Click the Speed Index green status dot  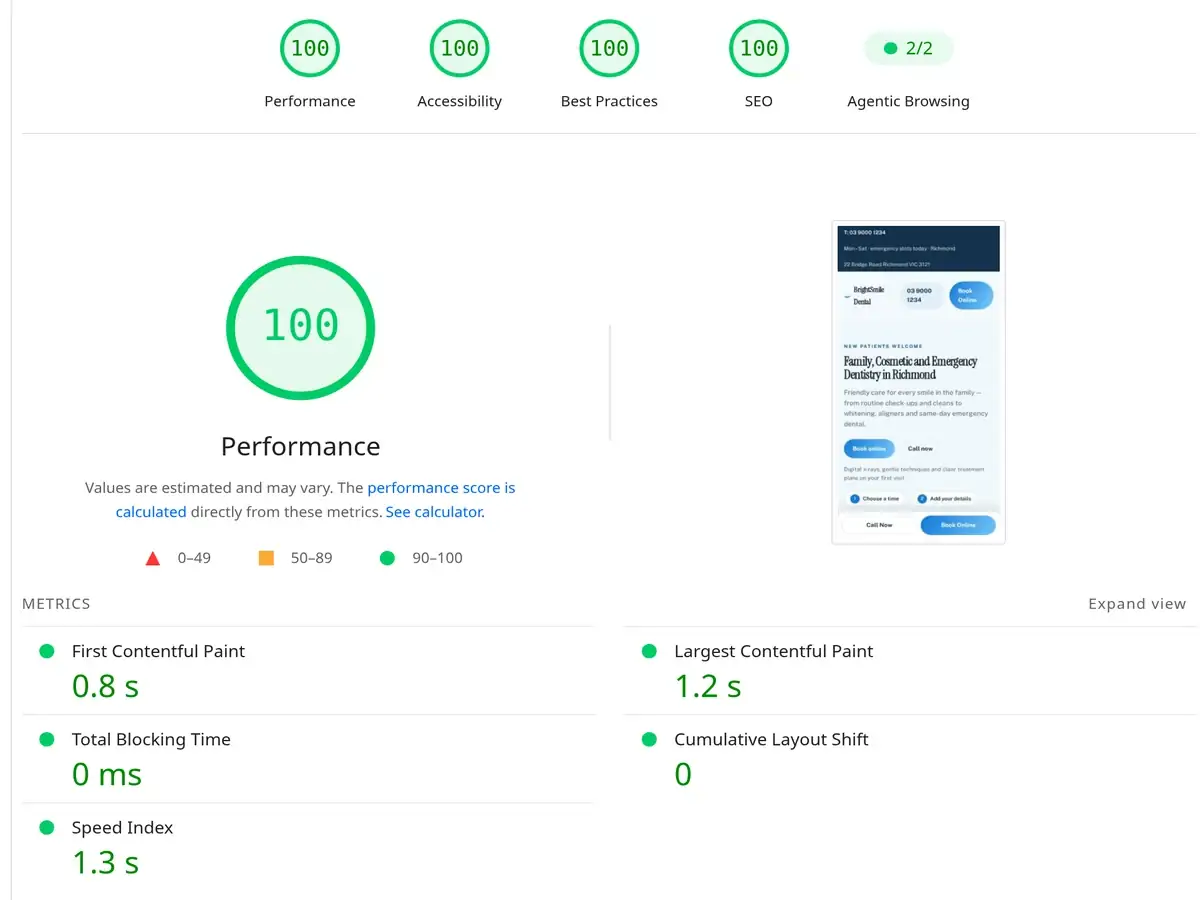[x=46, y=827]
